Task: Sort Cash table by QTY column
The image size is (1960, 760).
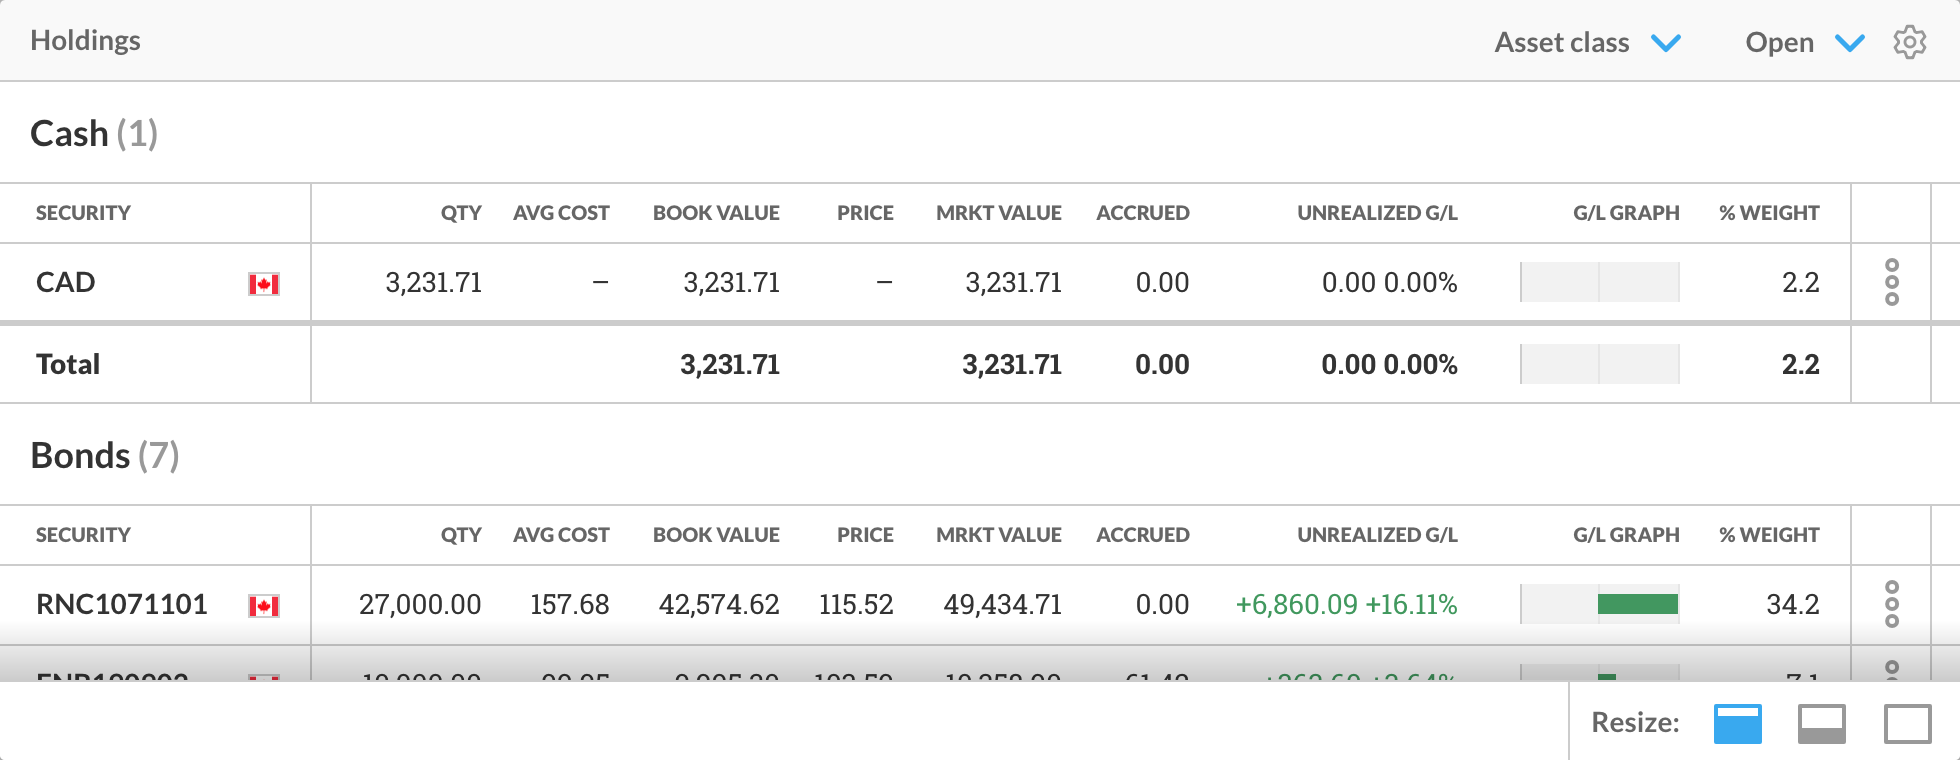Action: pyautogui.click(x=461, y=213)
